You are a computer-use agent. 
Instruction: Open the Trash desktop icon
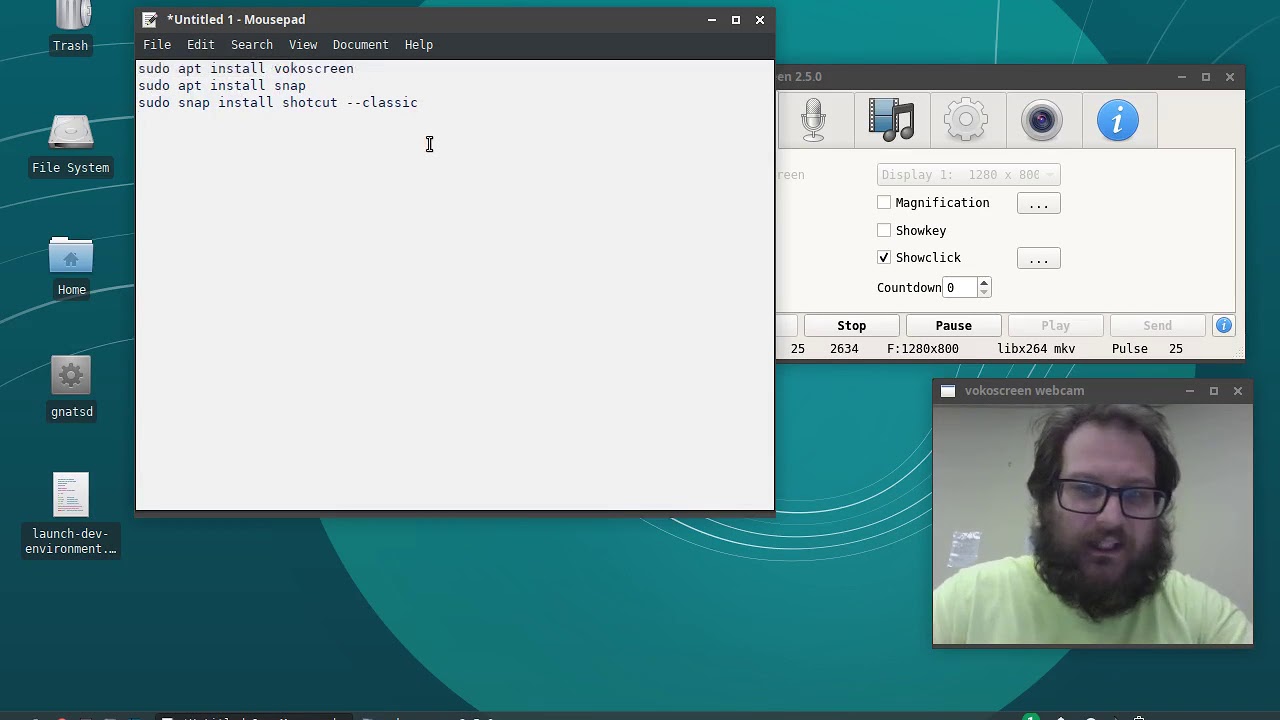point(71,27)
